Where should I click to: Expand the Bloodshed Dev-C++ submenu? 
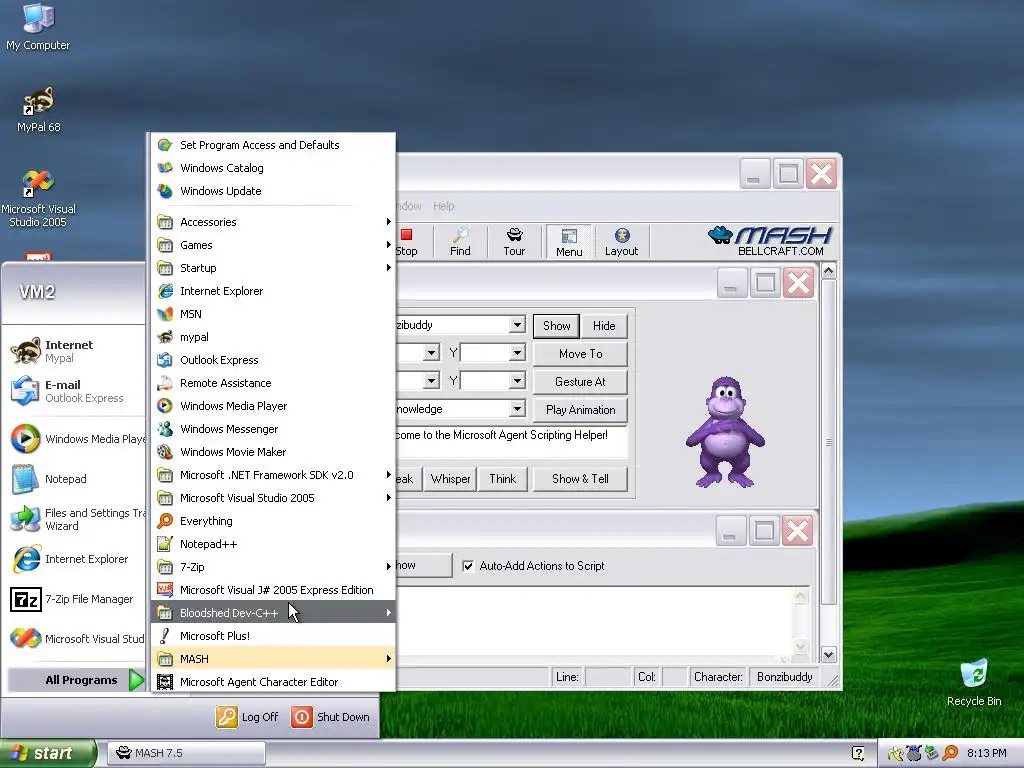coord(274,613)
